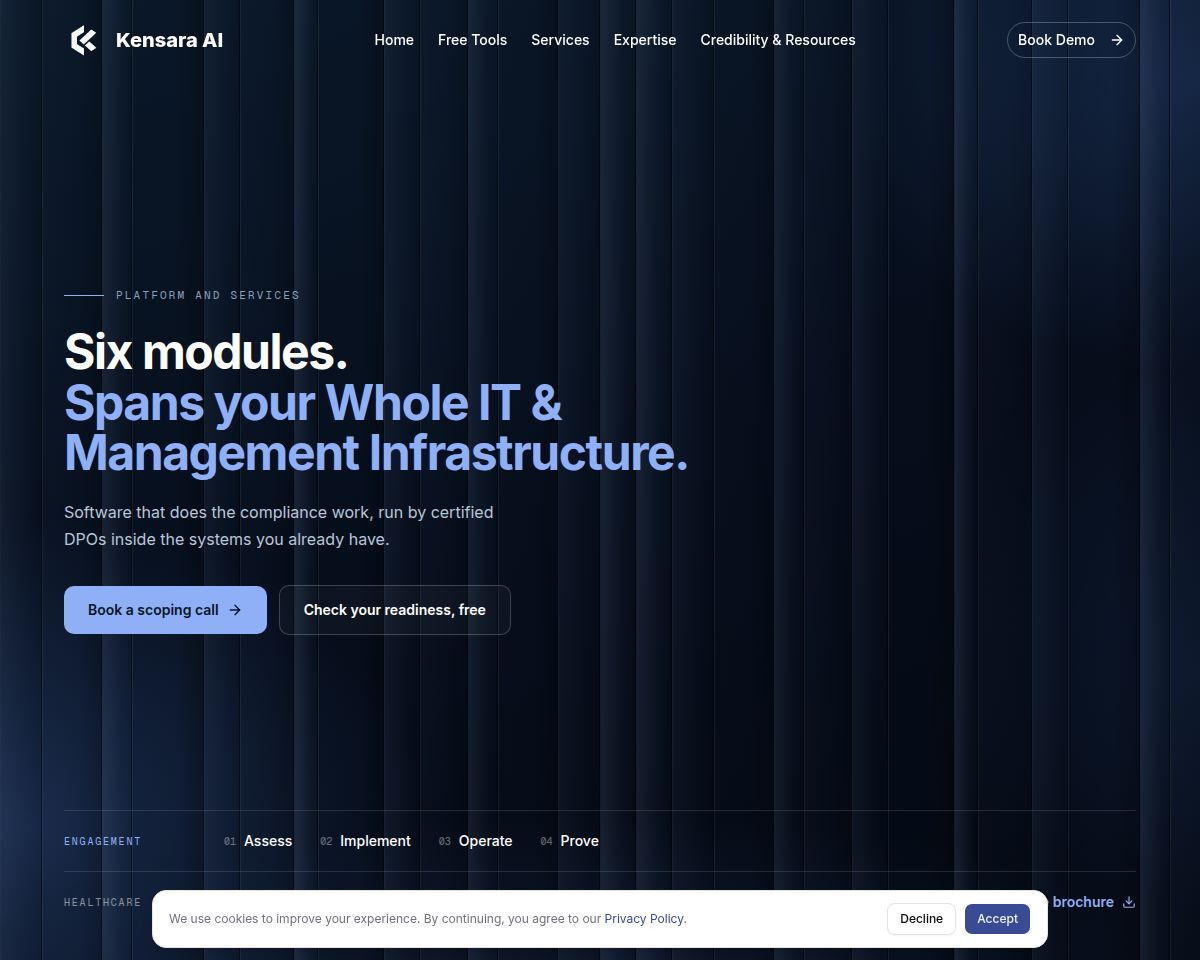The height and width of the screenshot is (960, 1200).
Task: Download the brochure via its link
Action: [1092, 902]
